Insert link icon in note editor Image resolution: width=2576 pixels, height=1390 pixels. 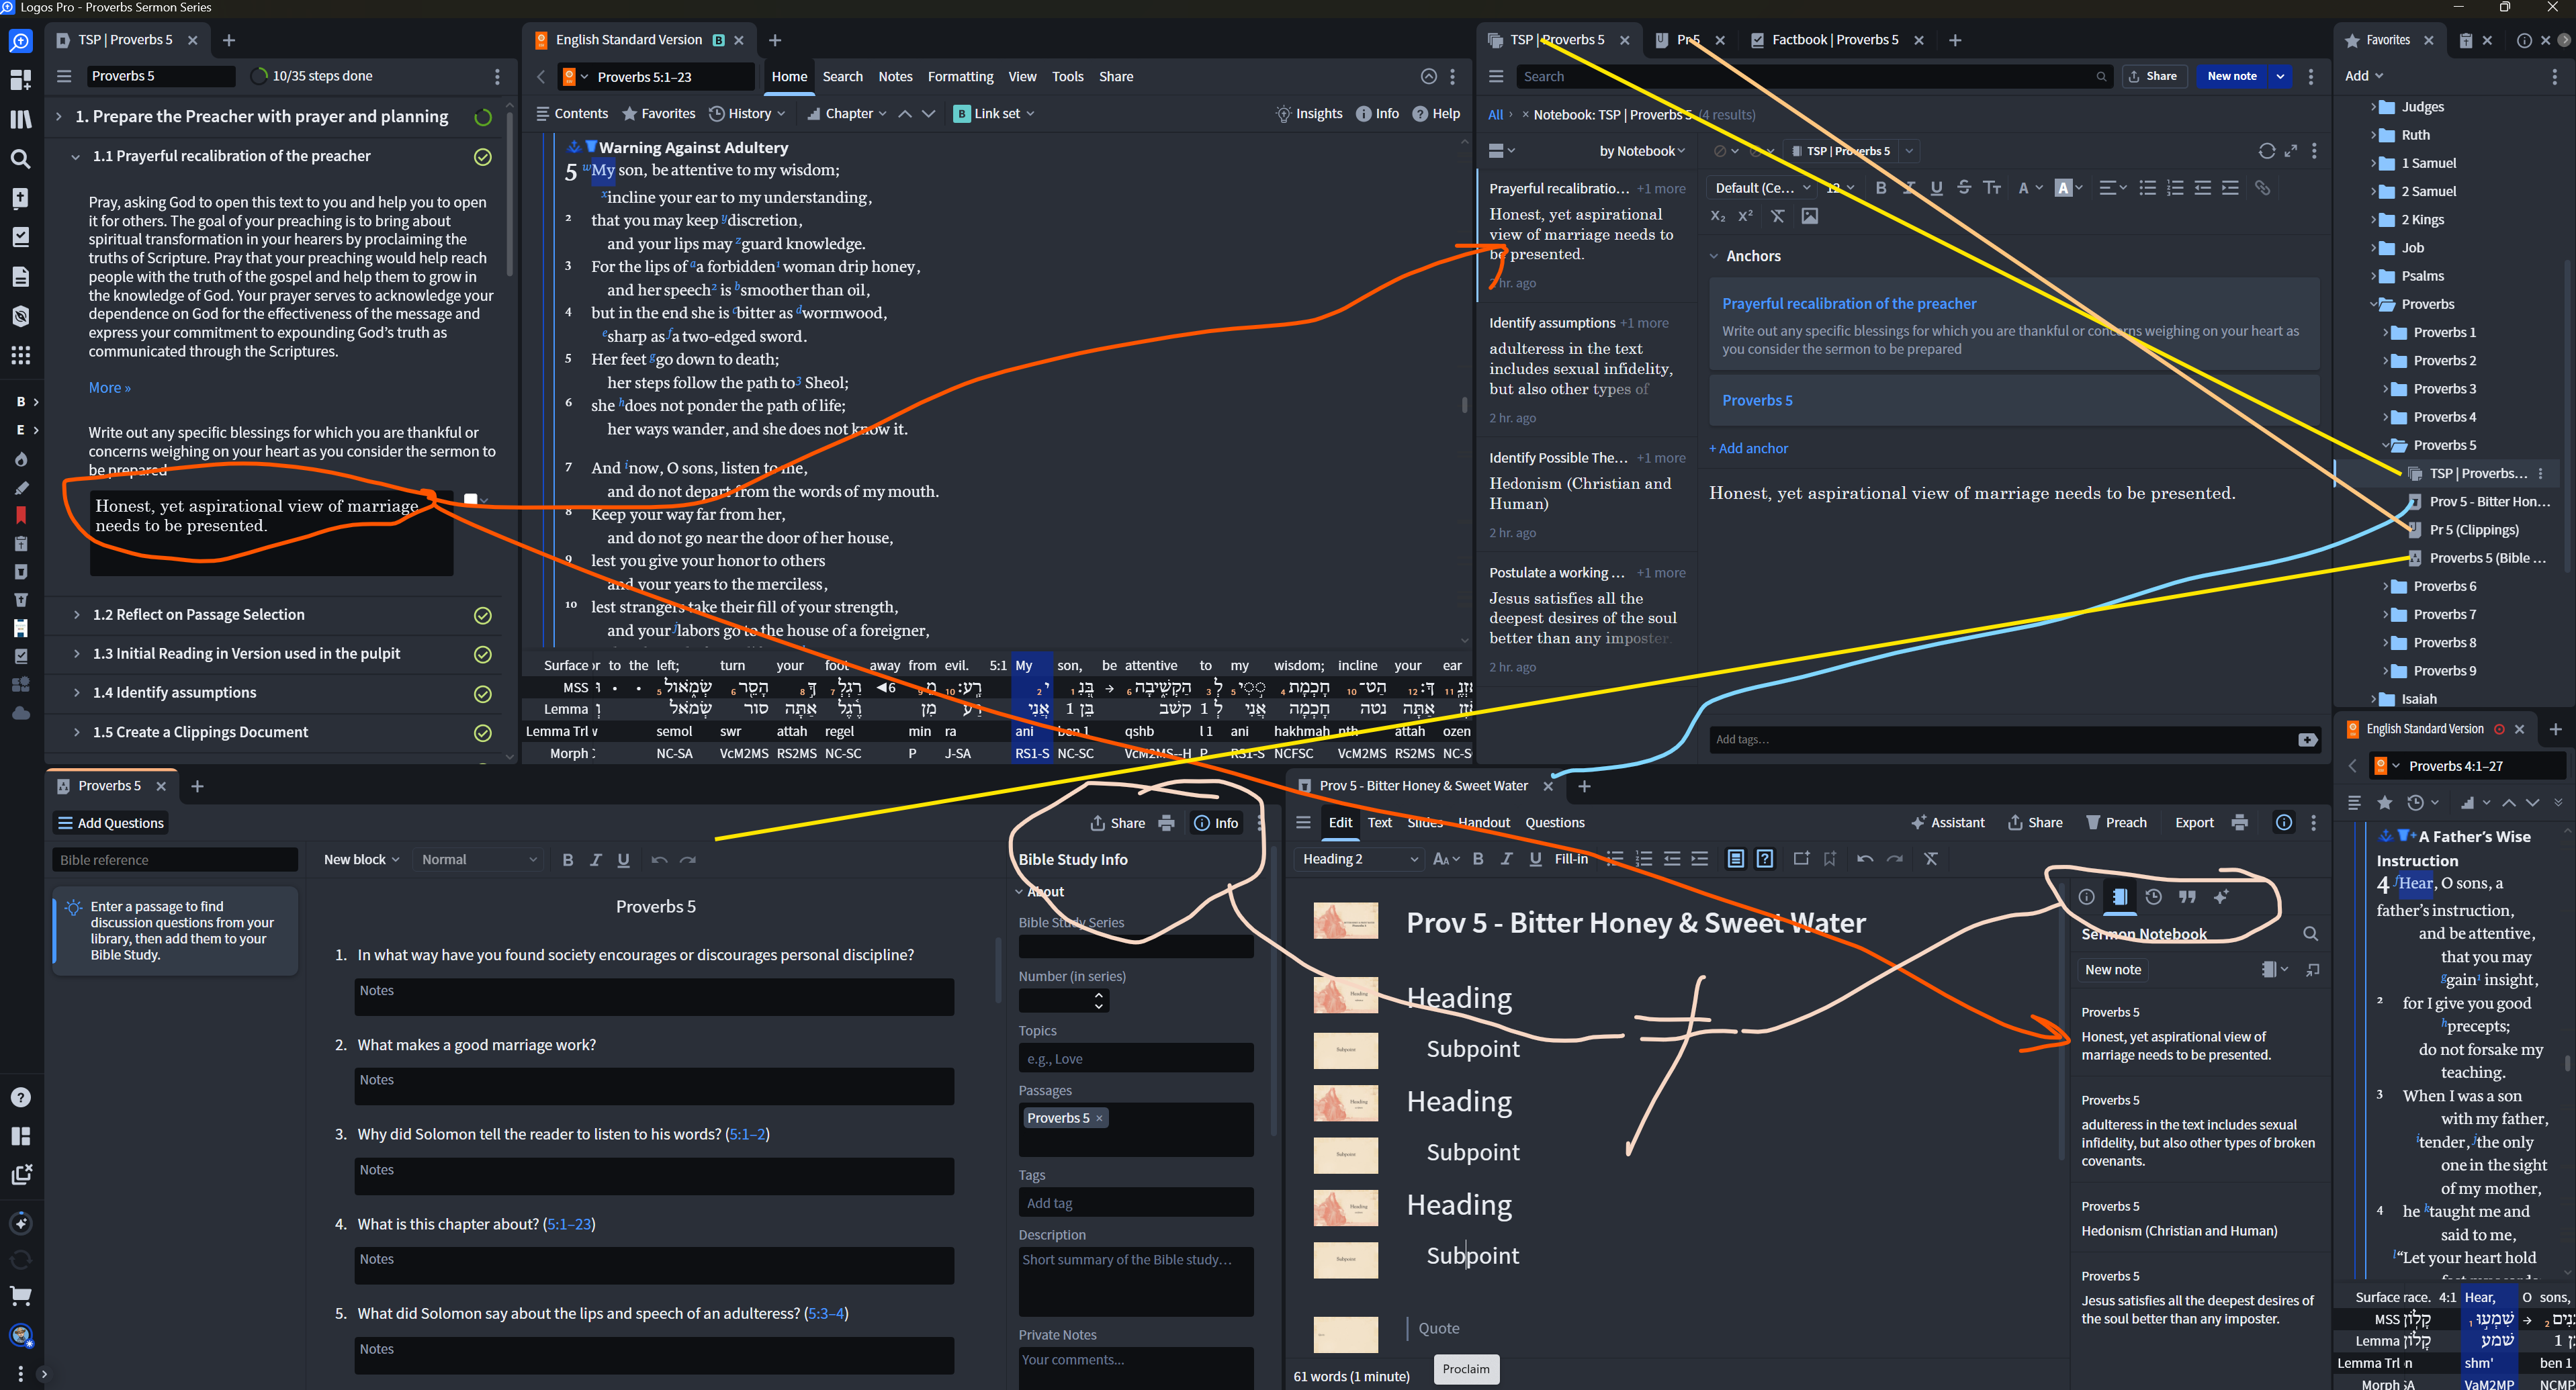tap(2262, 188)
